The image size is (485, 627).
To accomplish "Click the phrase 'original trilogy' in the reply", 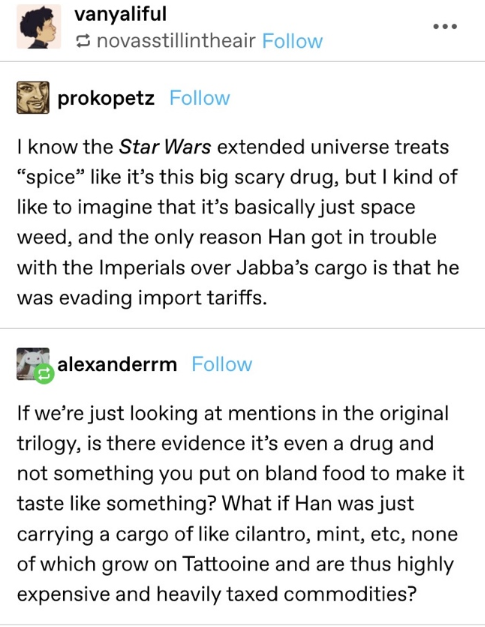I will [233, 429].
